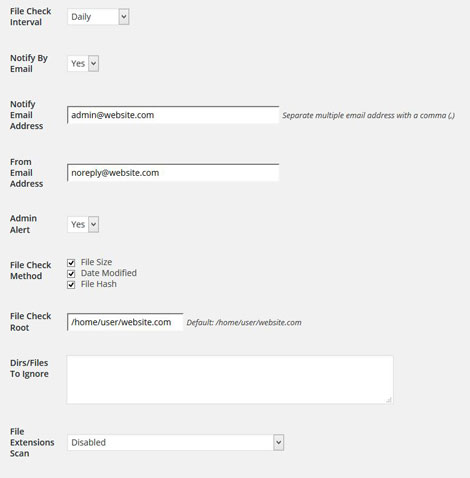Click the File Check Root path field
Viewport: 470px width, 478px height.
tap(125, 322)
